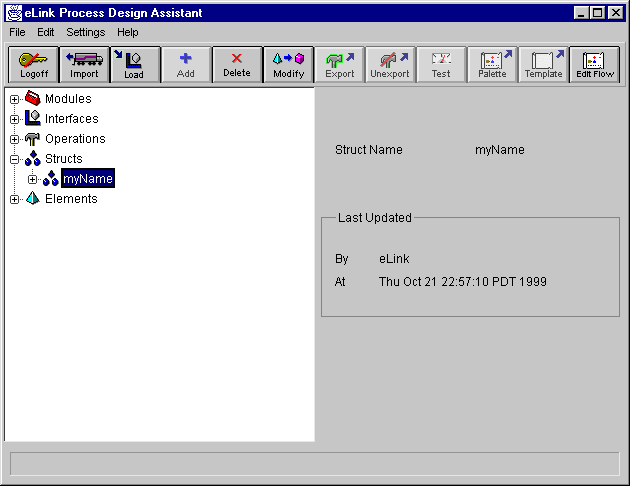Click the Thu Oct 21 timestamp text
The height and width of the screenshot is (486, 630).
coord(462,282)
